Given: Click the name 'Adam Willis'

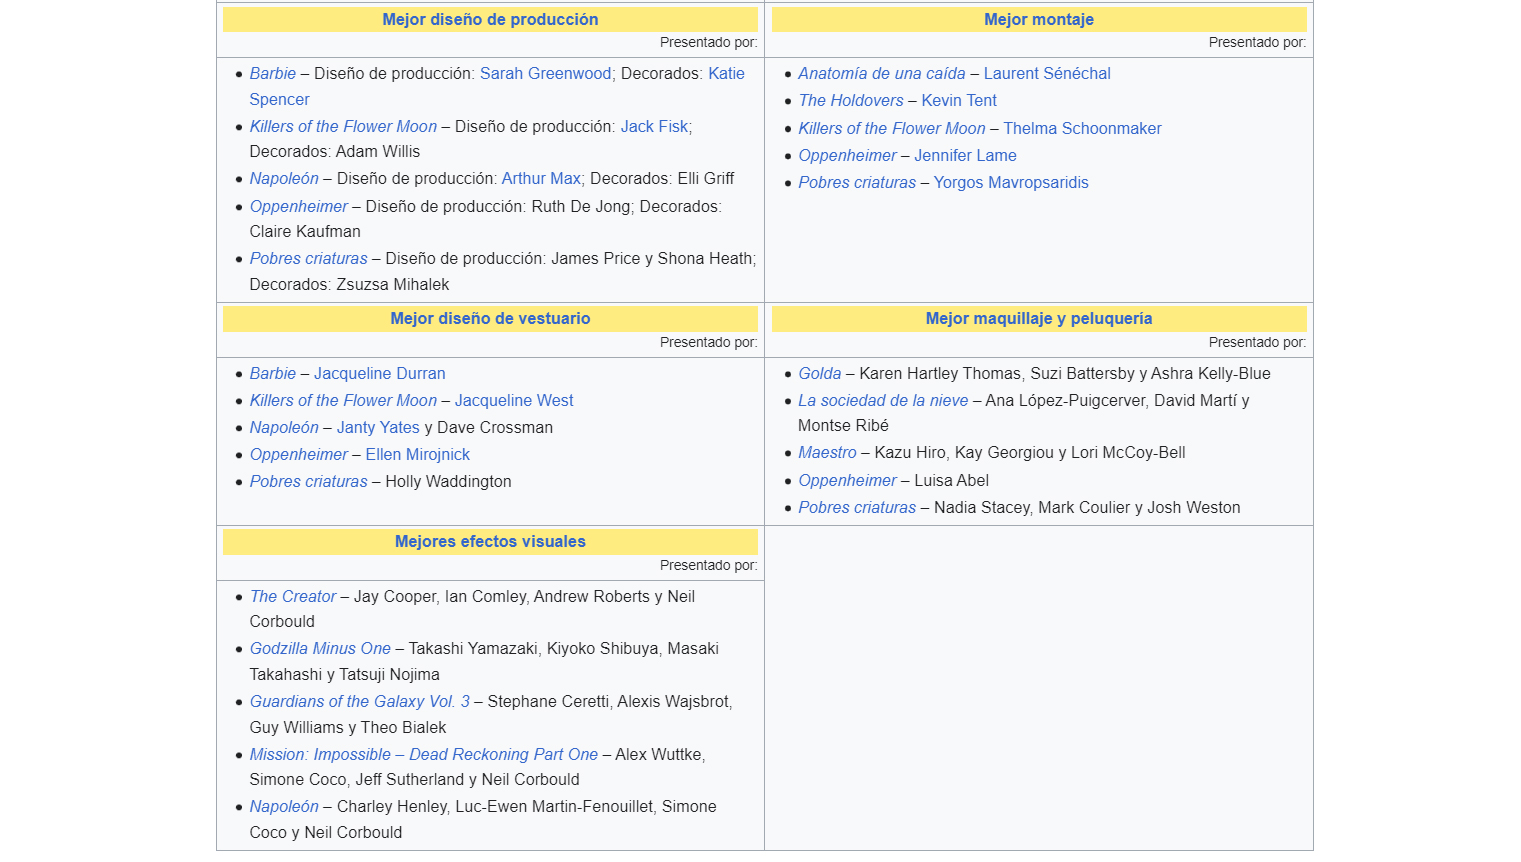Looking at the screenshot, I should 378,151.
